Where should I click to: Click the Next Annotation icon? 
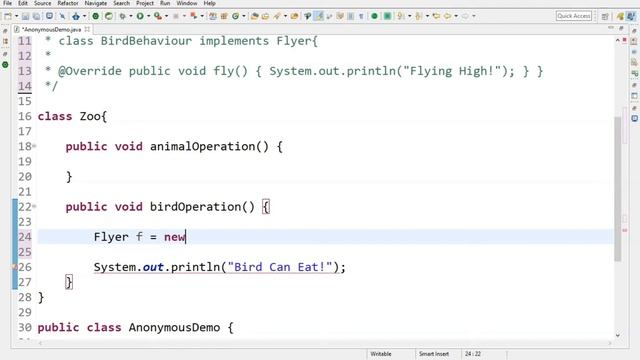[401, 16]
